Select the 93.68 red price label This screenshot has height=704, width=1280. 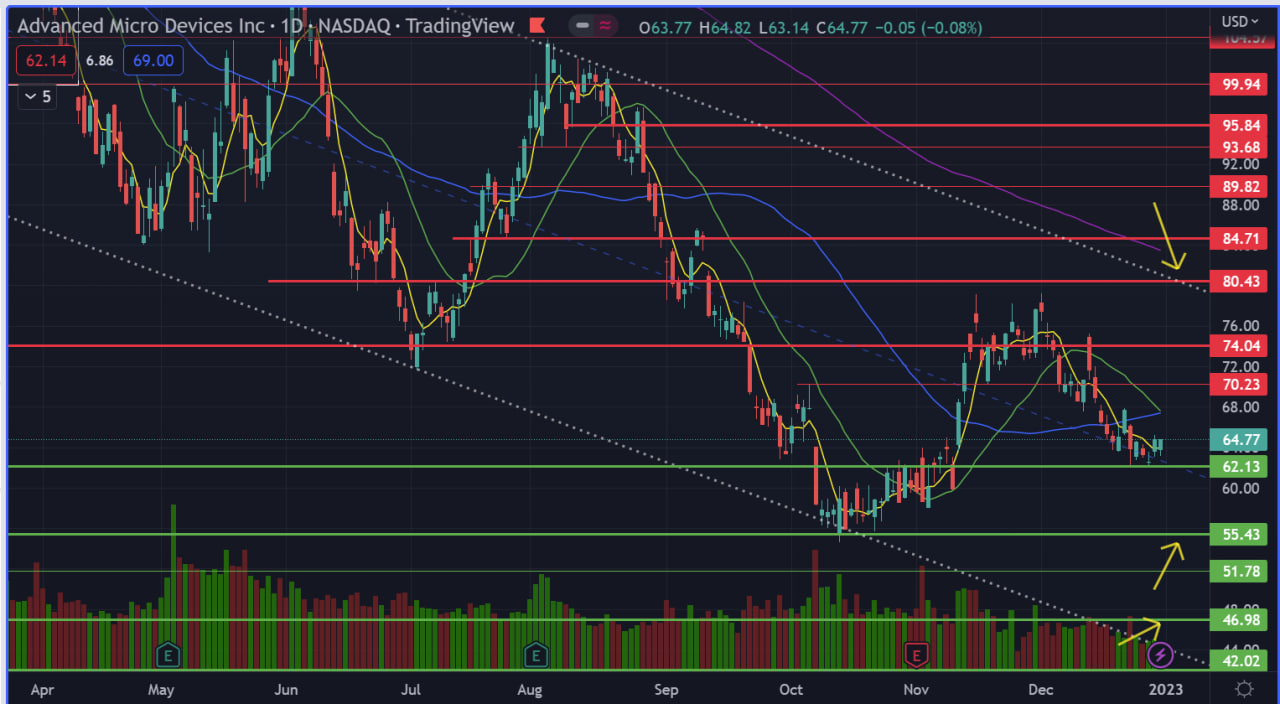click(1238, 147)
